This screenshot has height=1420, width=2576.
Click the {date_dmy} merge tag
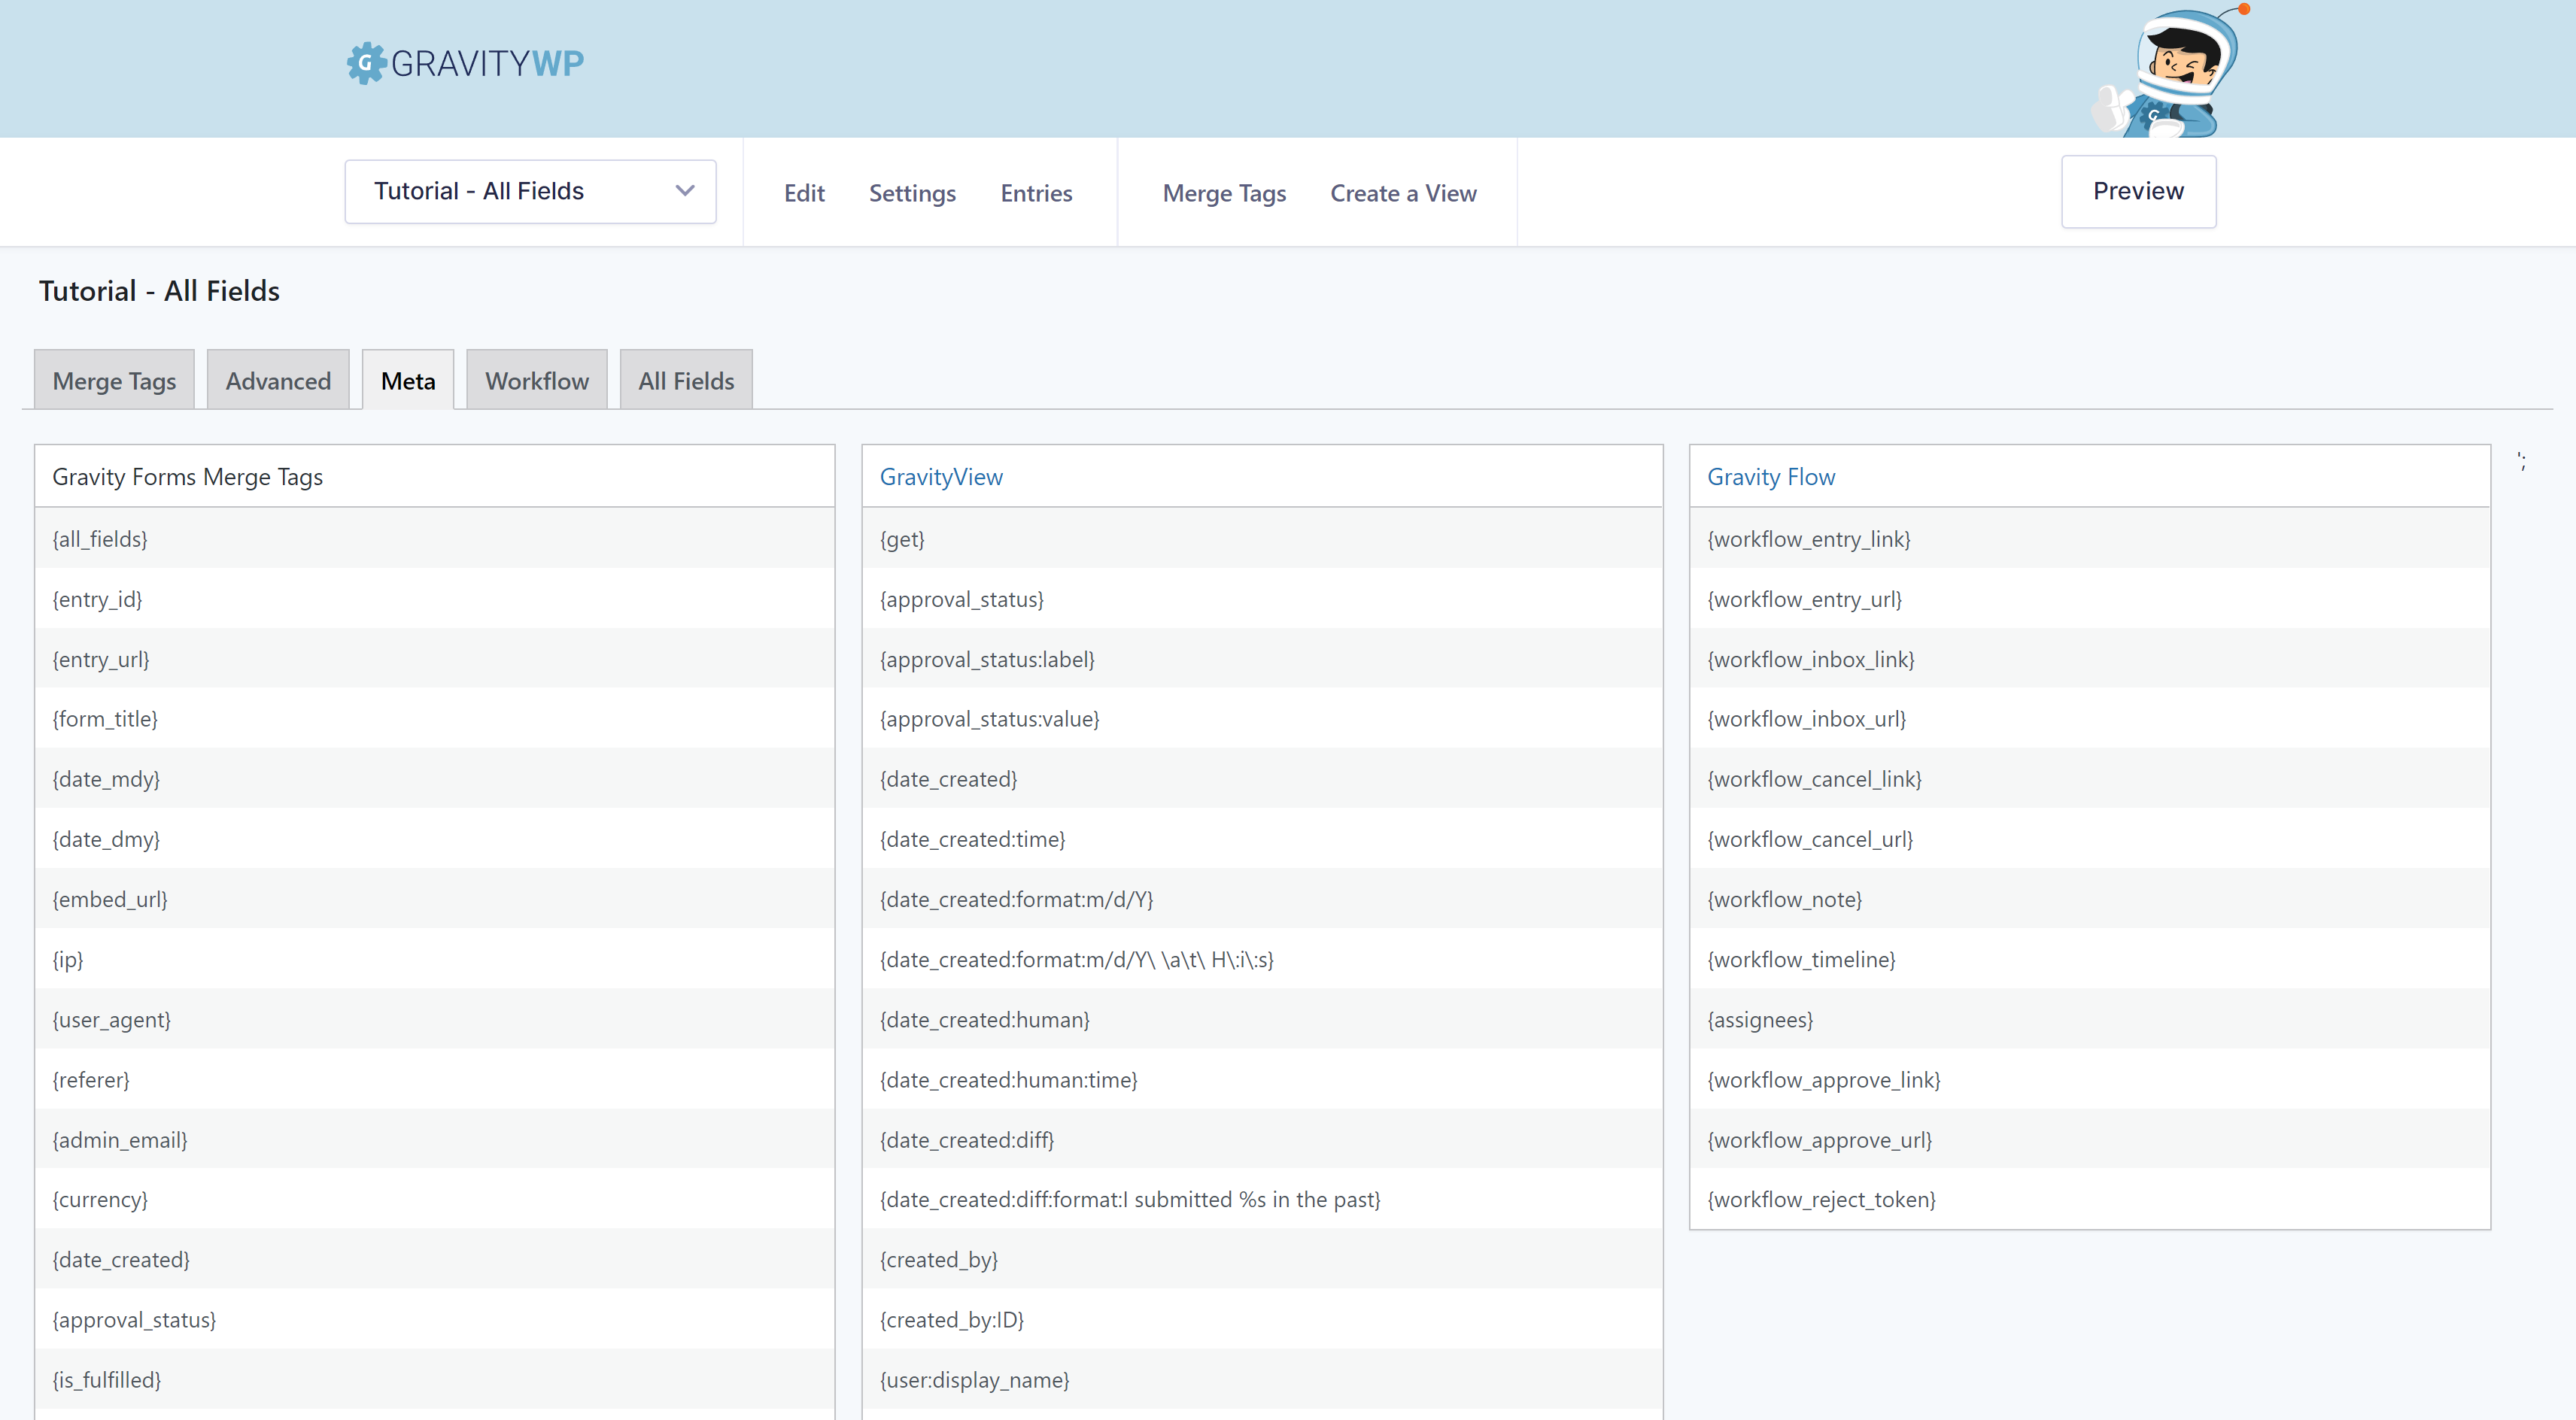(x=106, y=839)
